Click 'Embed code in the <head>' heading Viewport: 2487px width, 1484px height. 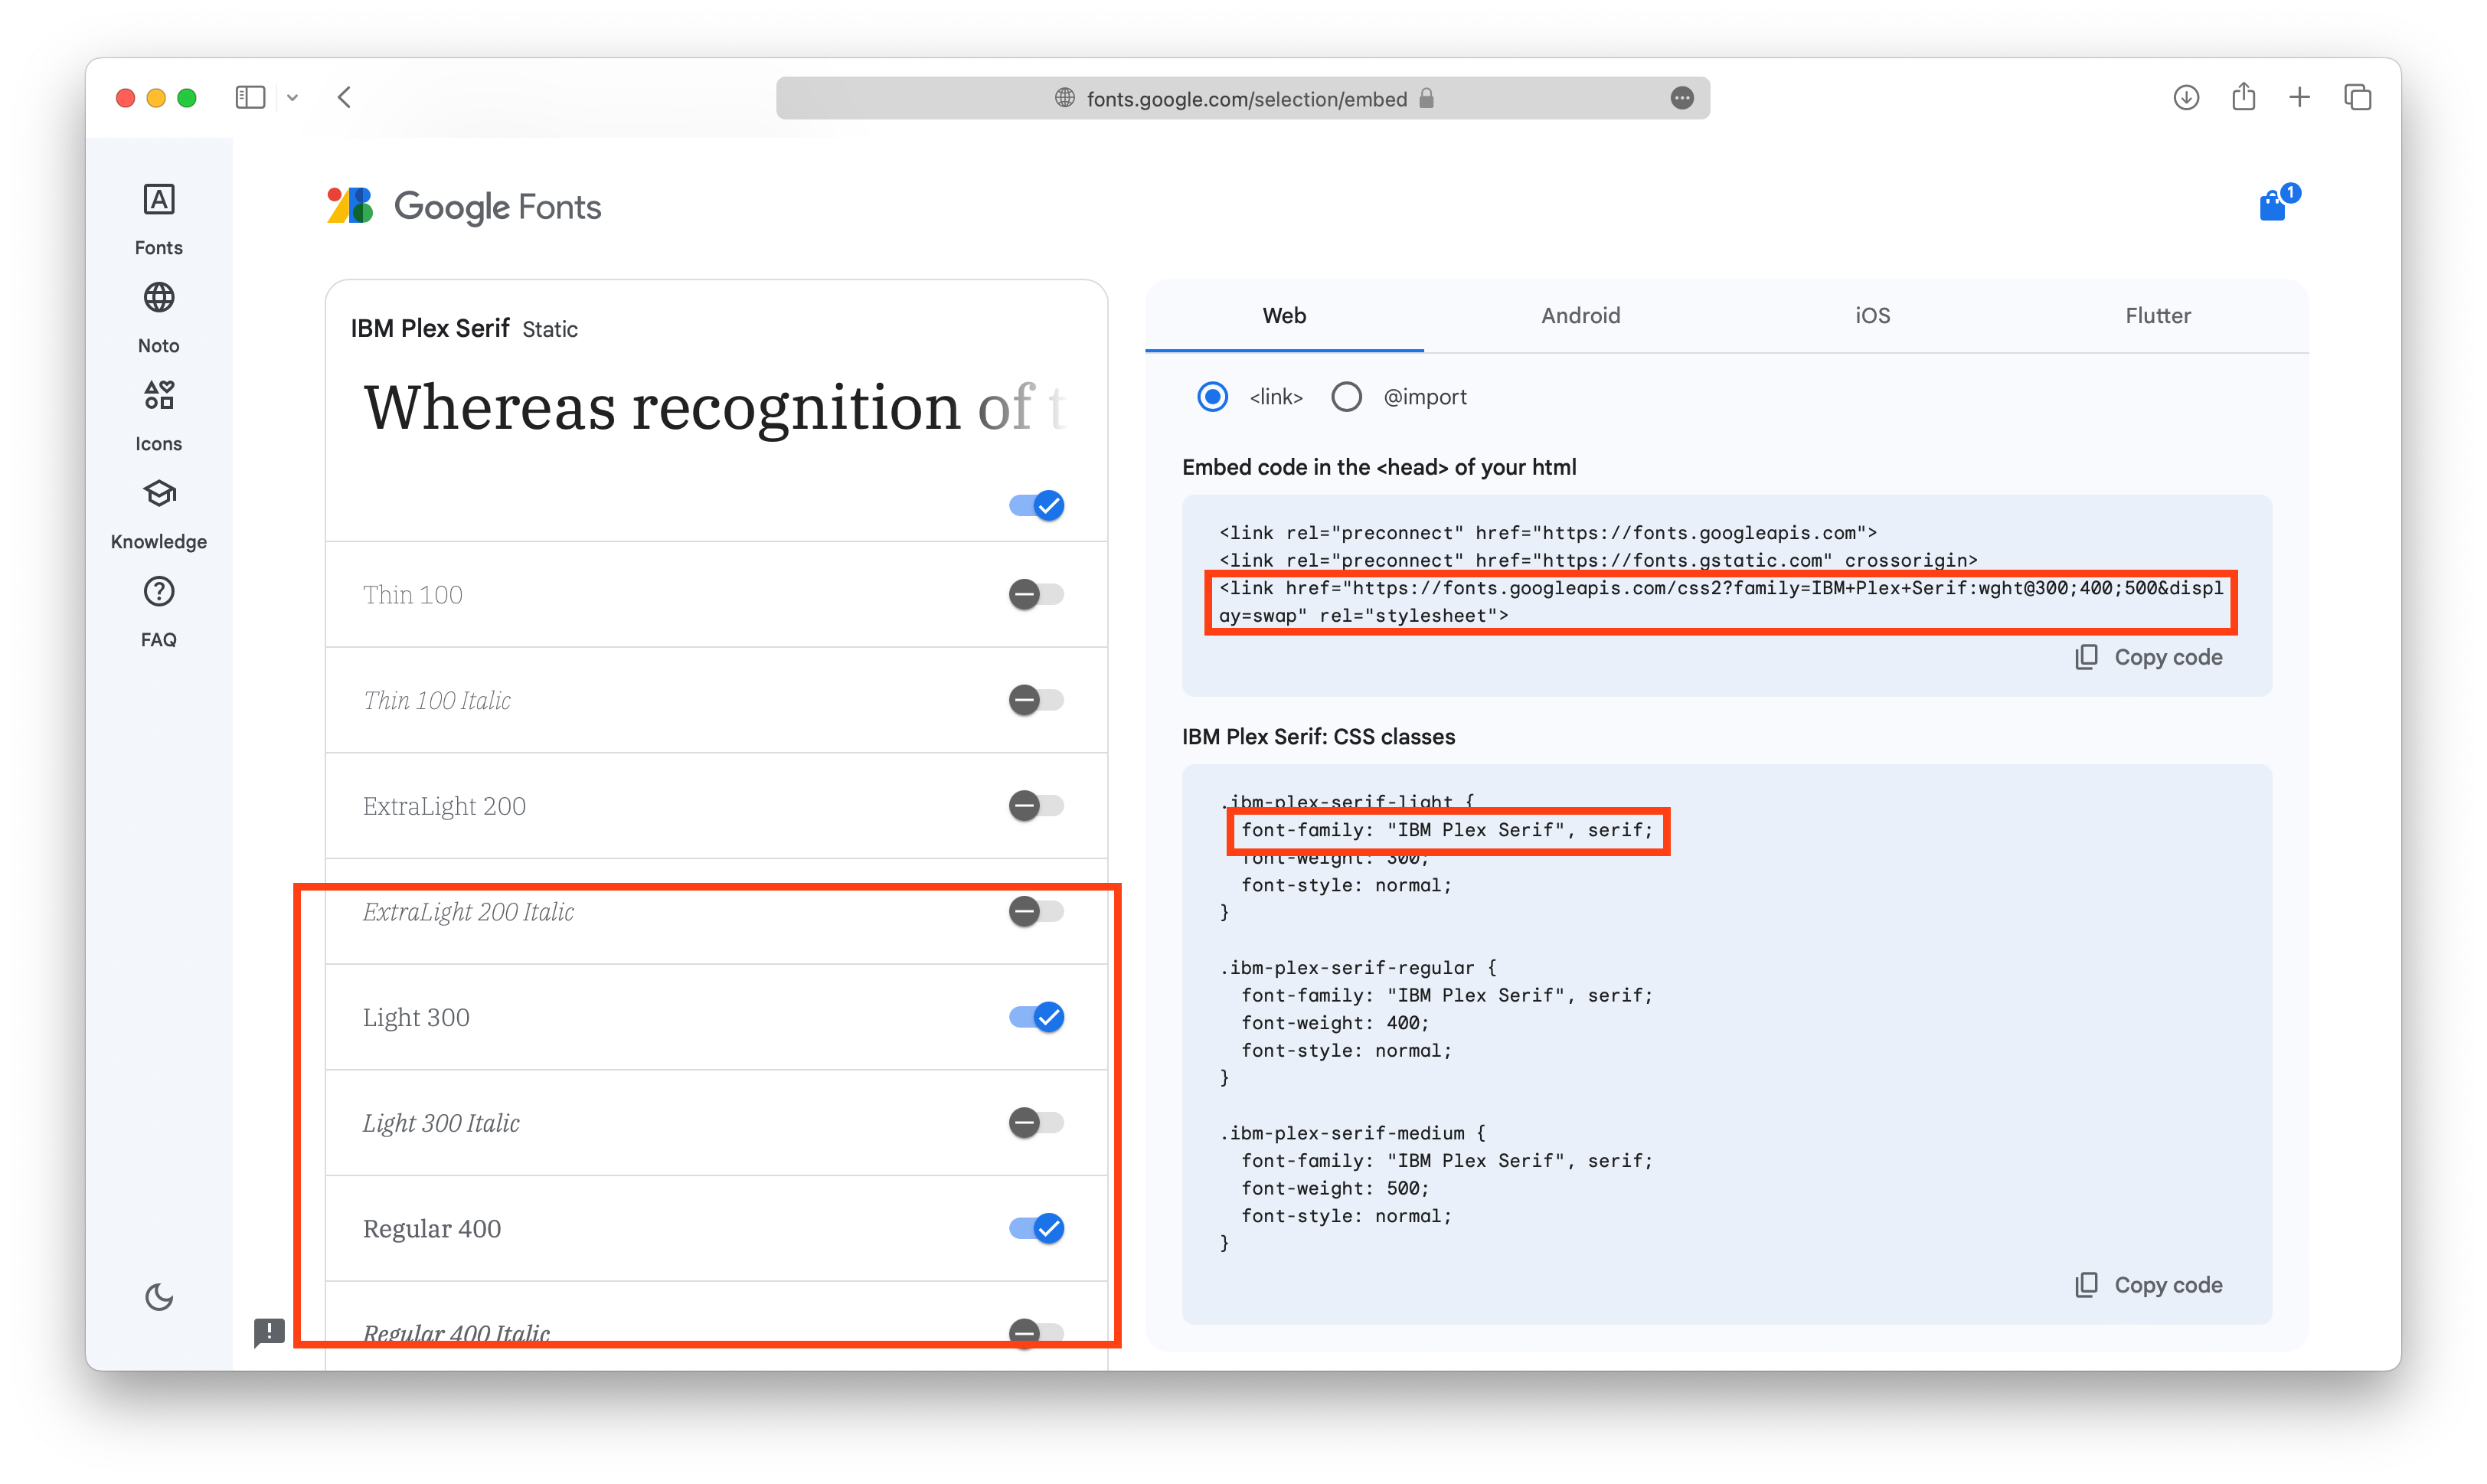click(x=1379, y=467)
